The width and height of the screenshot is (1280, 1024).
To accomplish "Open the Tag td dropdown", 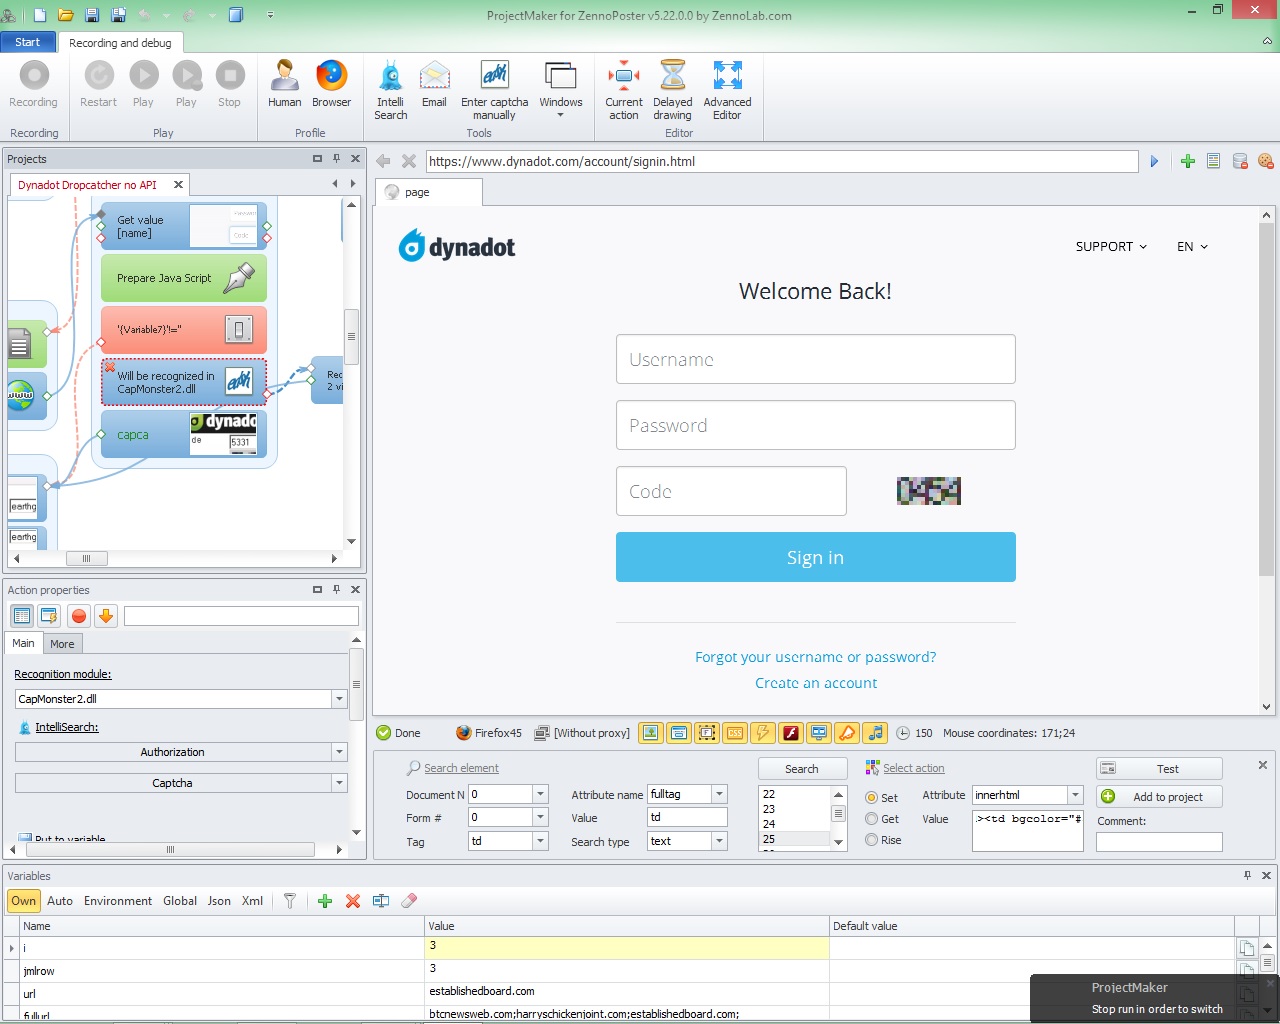I will click(540, 841).
